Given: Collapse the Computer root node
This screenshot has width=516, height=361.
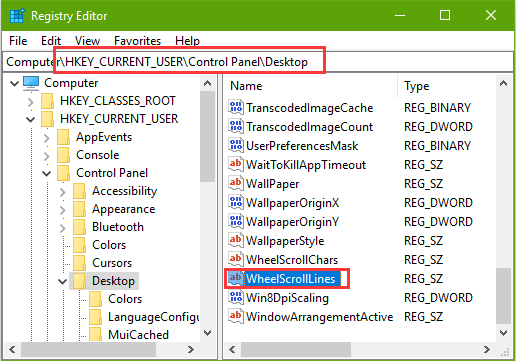Looking at the screenshot, I should (14, 83).
